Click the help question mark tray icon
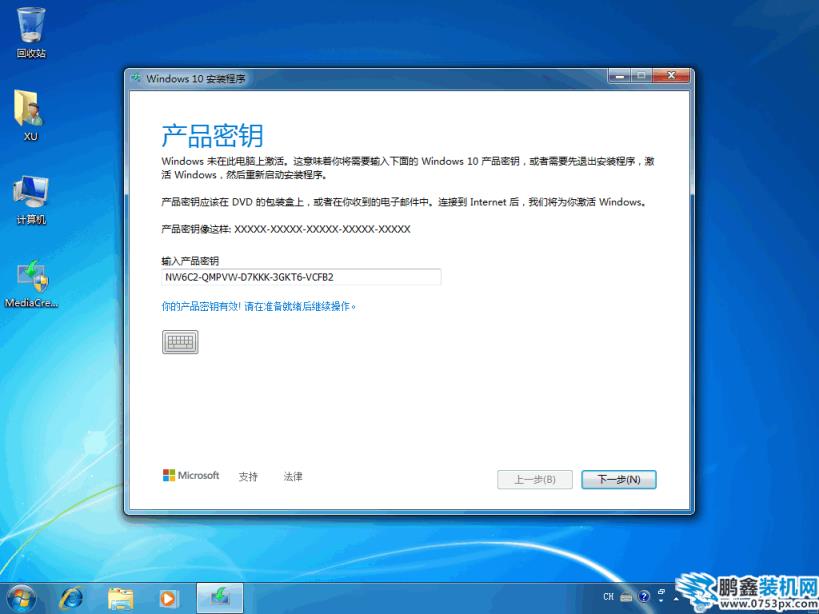This screenshot has width=819, height=614. click(x=644, y=597)
